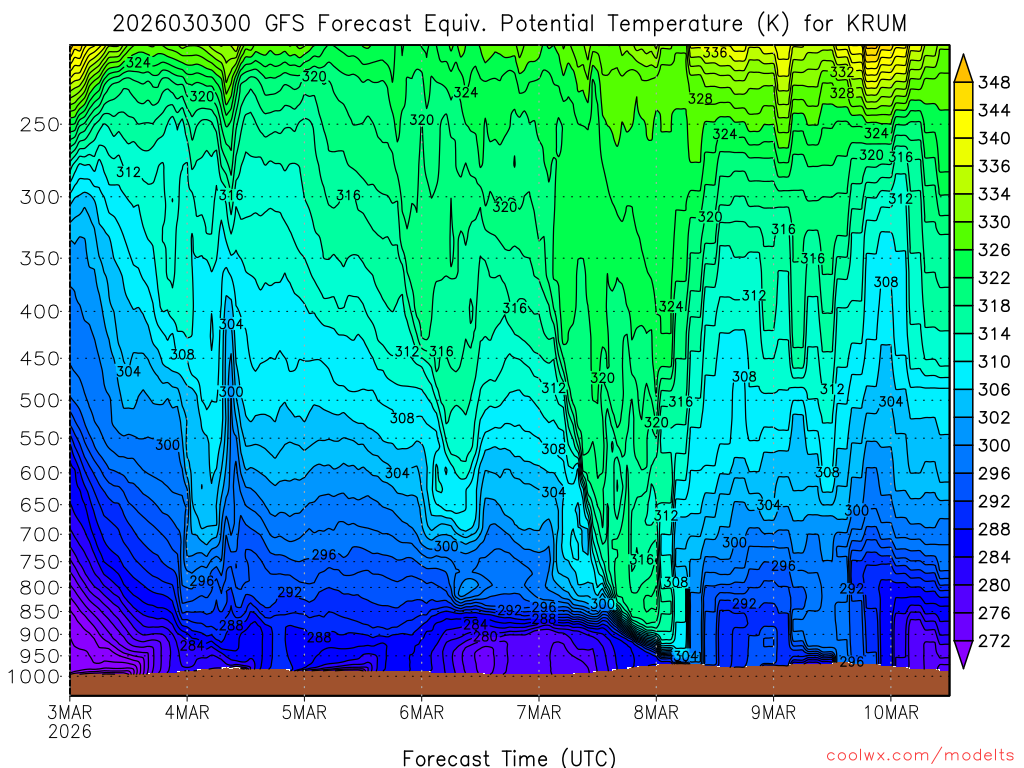Click the brown ground strip beneath the plot
This screenshot has width=1024, height=768.
(x=509, y=683)
